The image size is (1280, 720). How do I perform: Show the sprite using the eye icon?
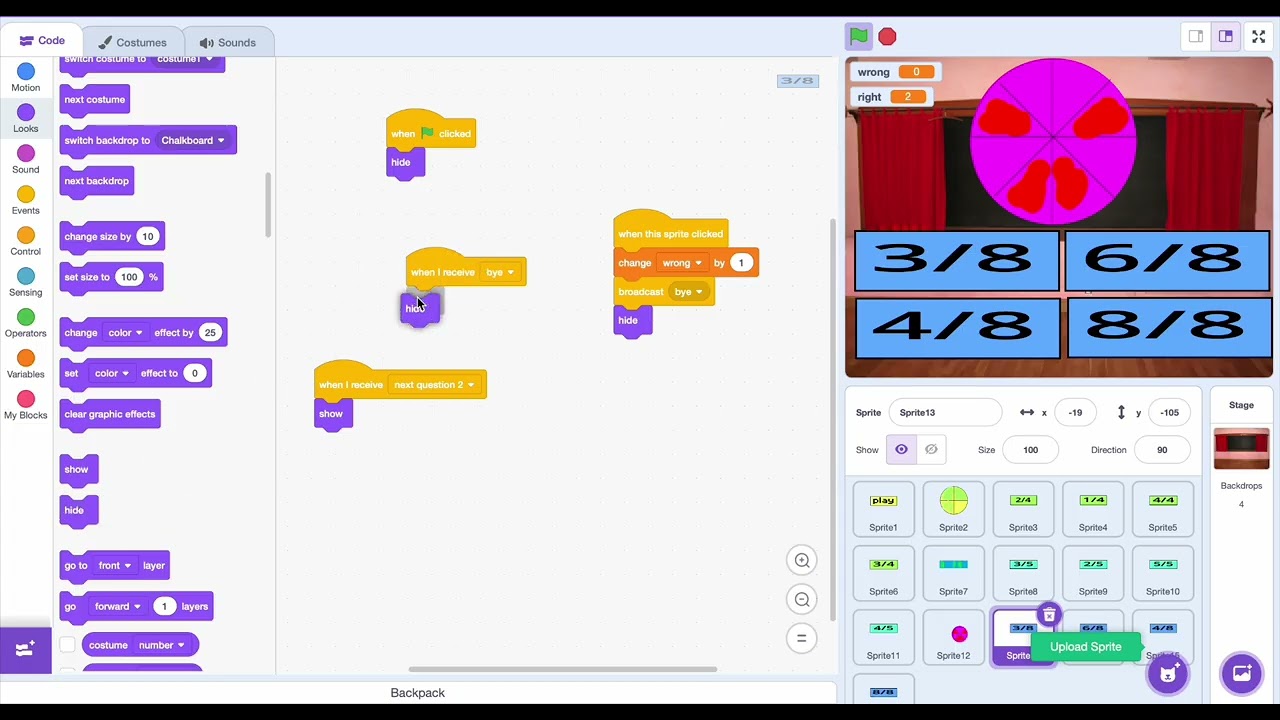(901, 450)
